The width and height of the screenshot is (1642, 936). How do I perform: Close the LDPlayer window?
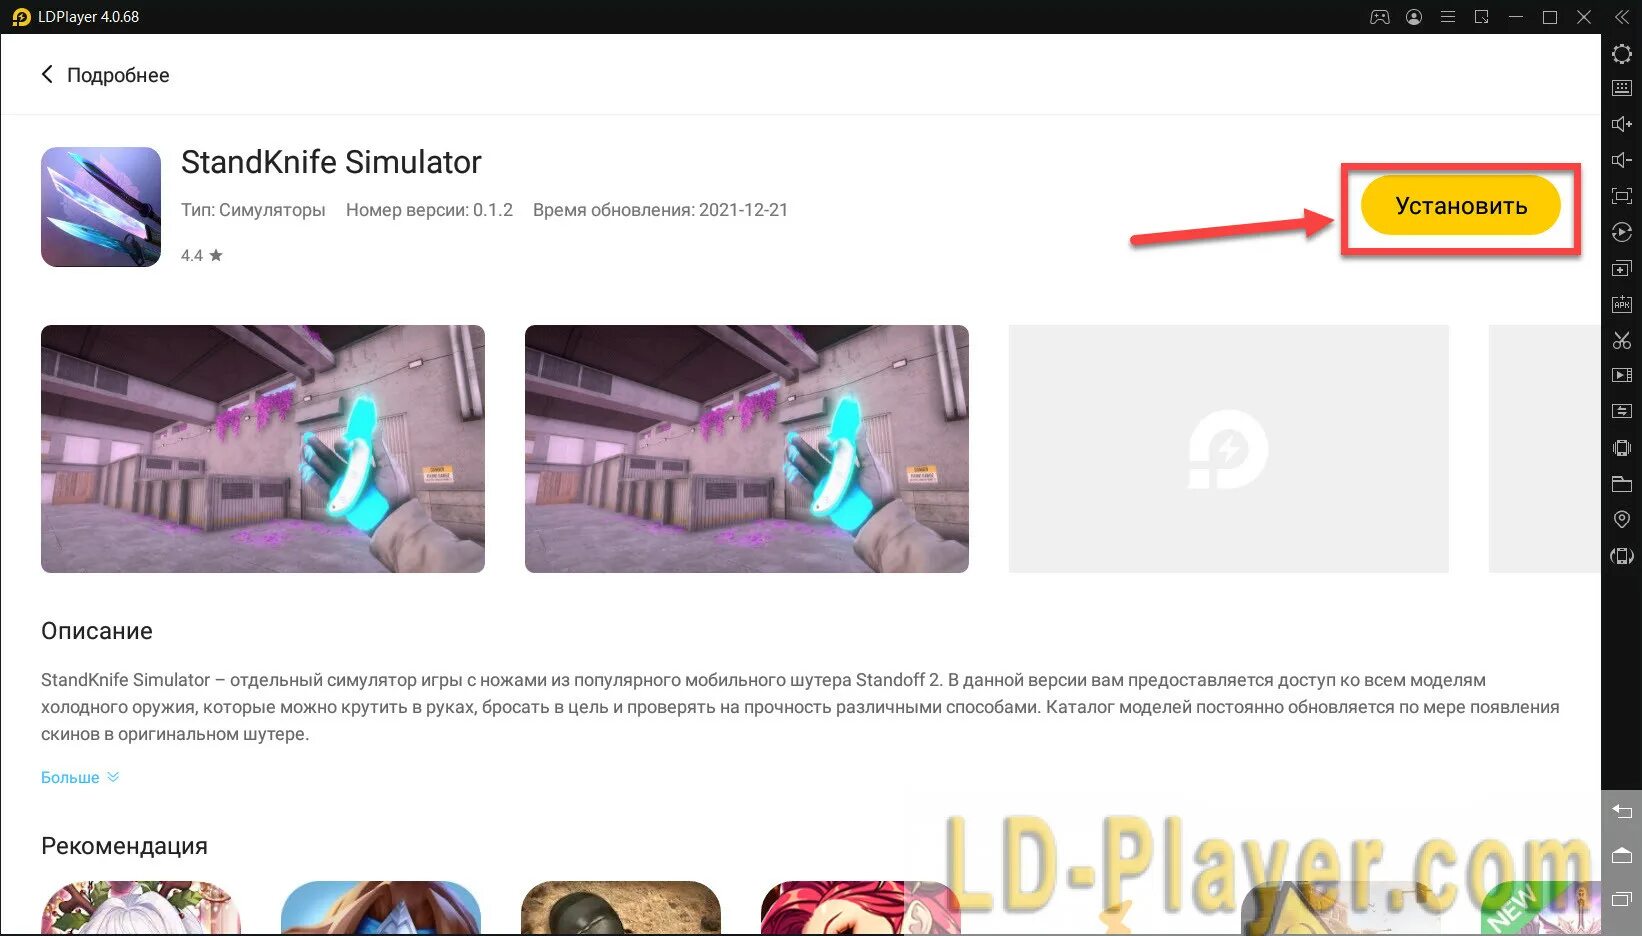[x=1584, y=17]
